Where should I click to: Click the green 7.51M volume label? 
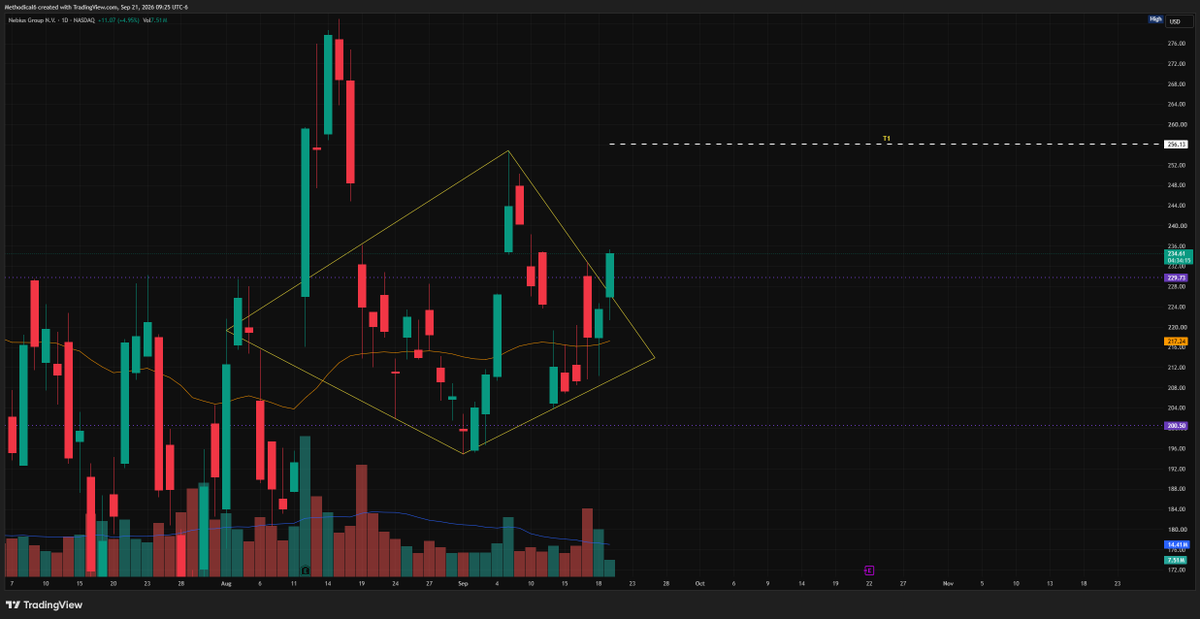point(1176,560)
